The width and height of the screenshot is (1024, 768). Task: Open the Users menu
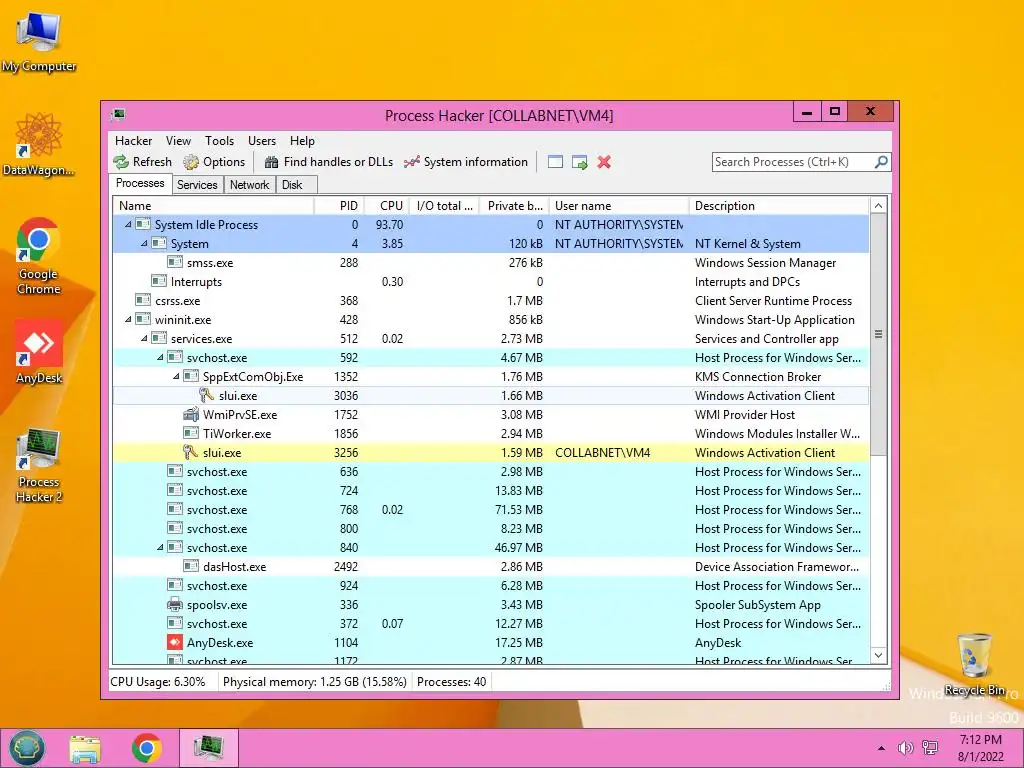click(262, 141)
